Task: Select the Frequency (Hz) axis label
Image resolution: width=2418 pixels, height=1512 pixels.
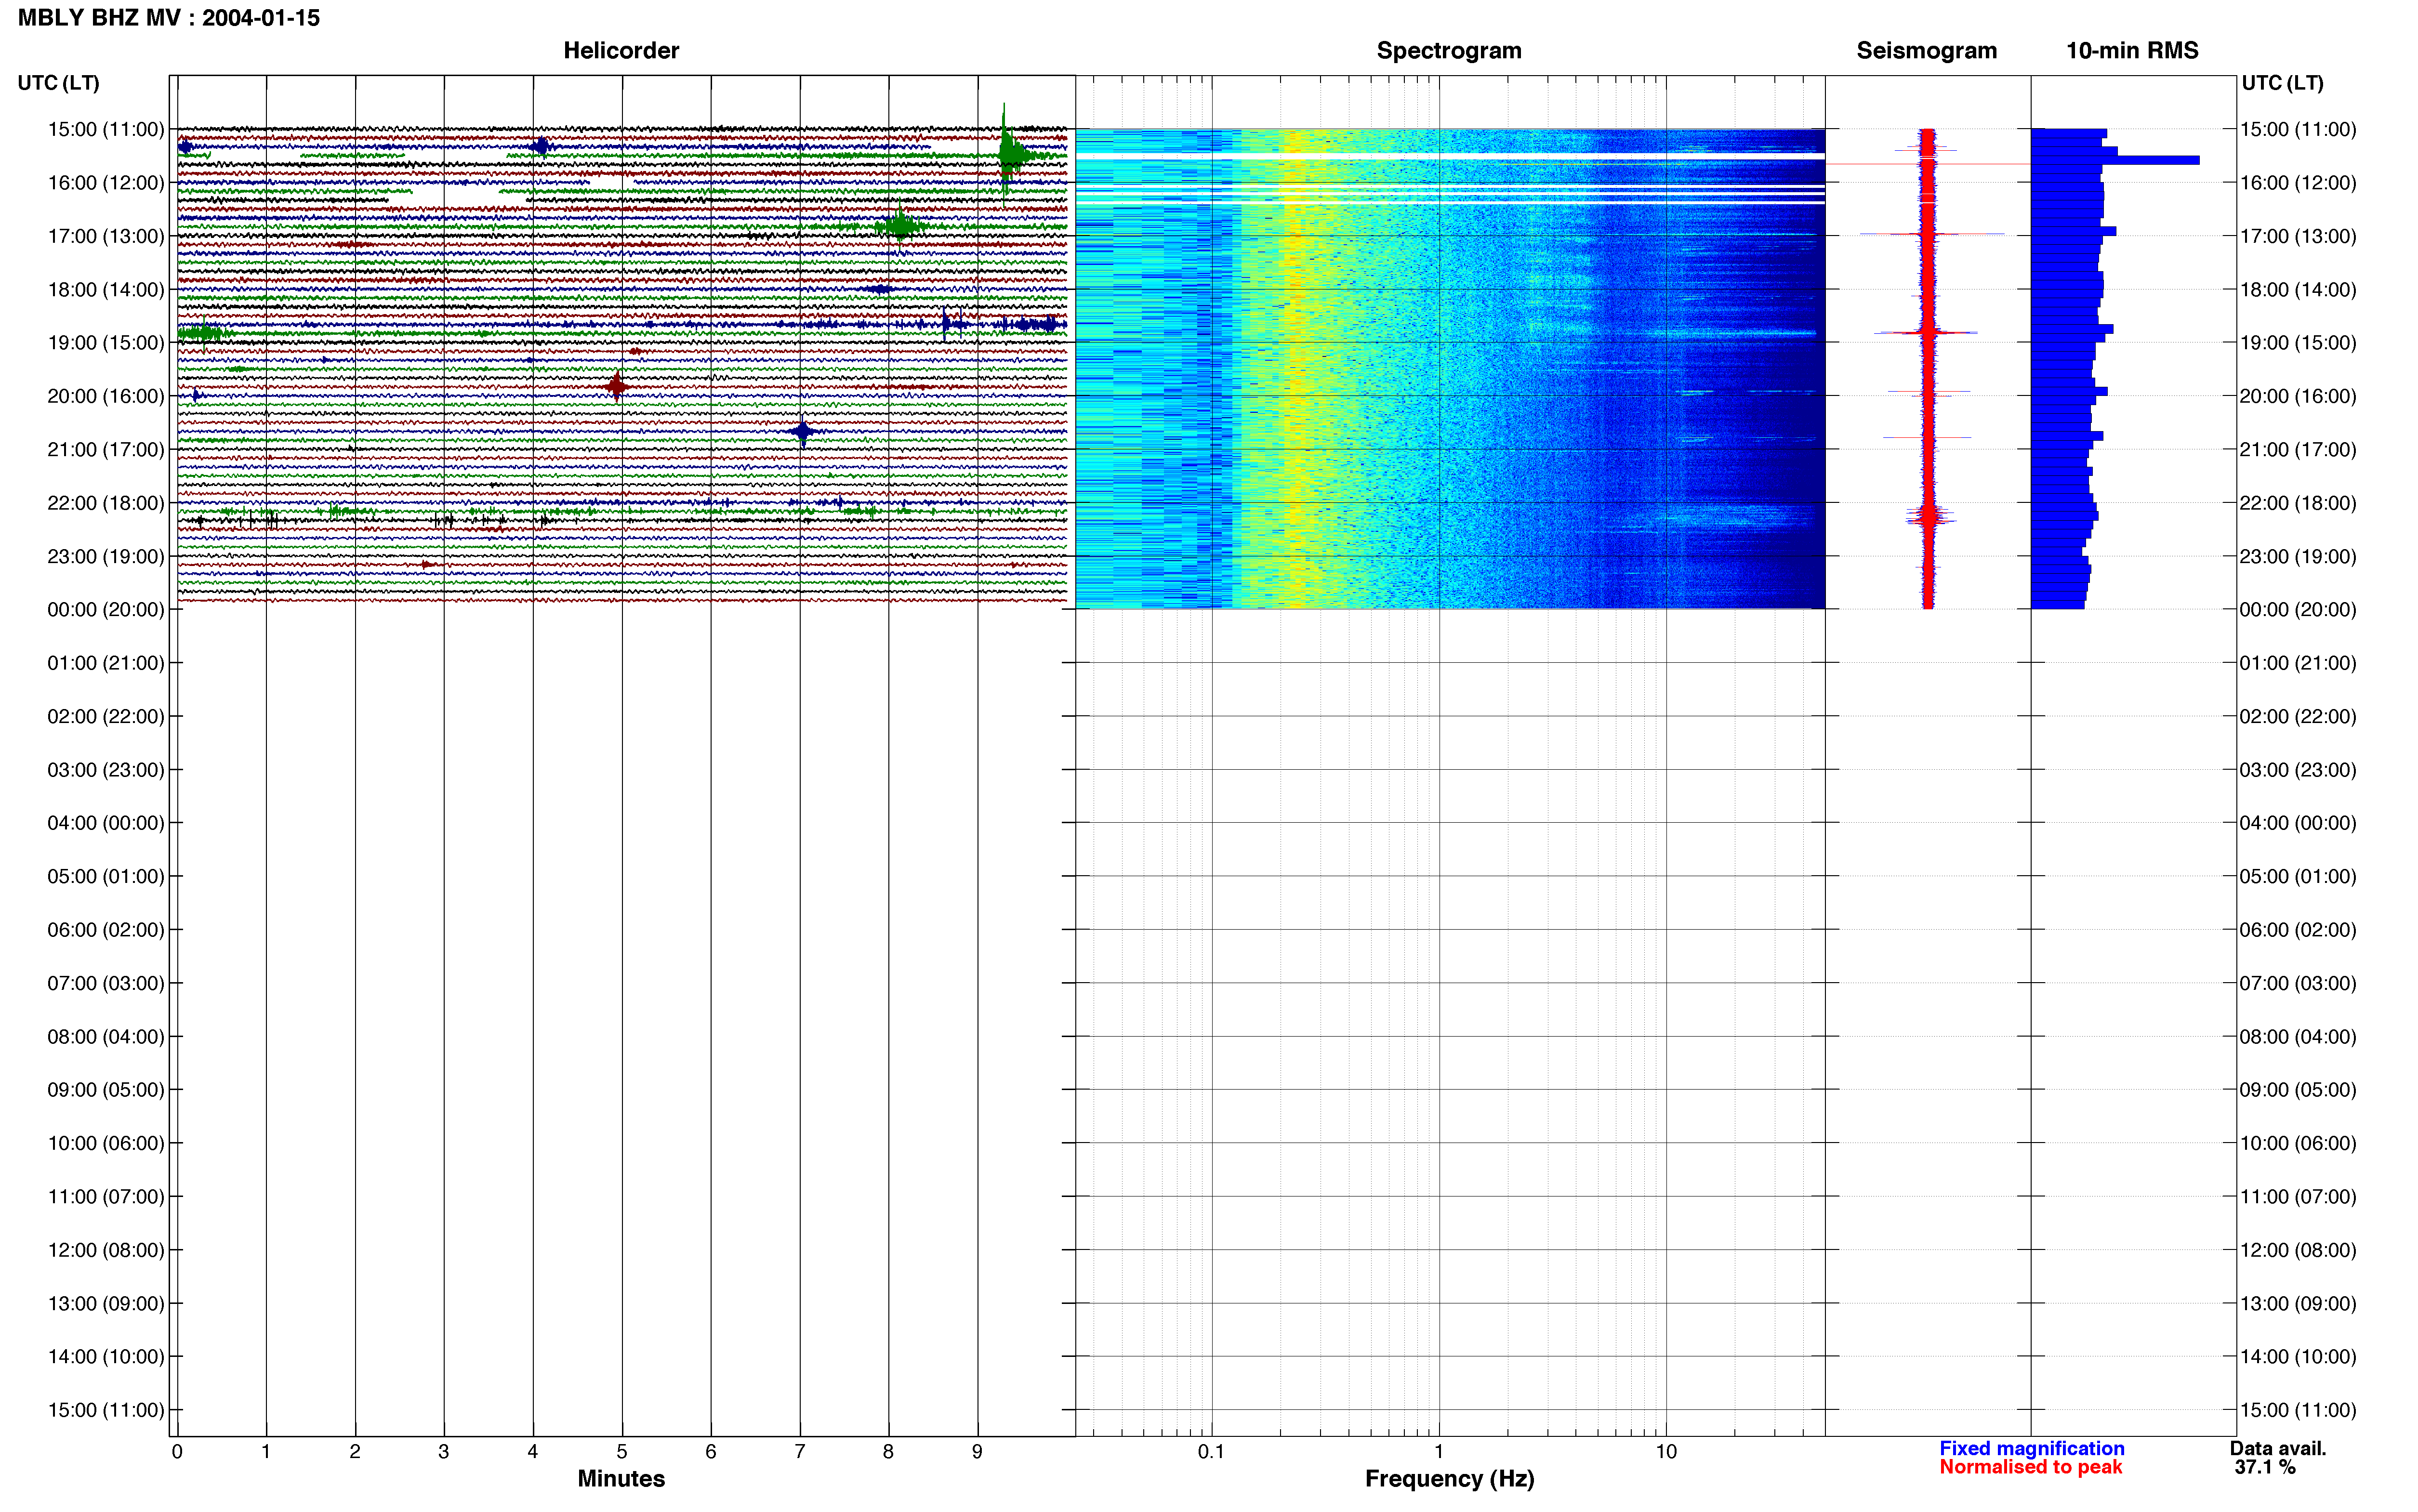Action: click(x=1449, y=1478)
